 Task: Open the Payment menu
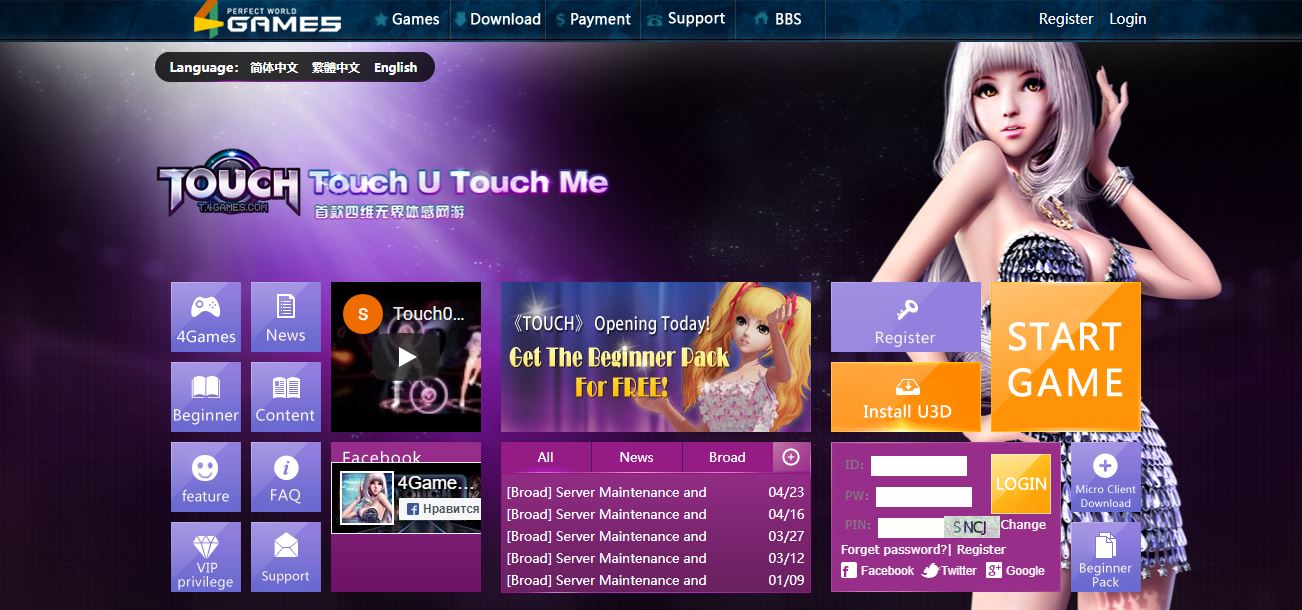[x=593, y=19]
